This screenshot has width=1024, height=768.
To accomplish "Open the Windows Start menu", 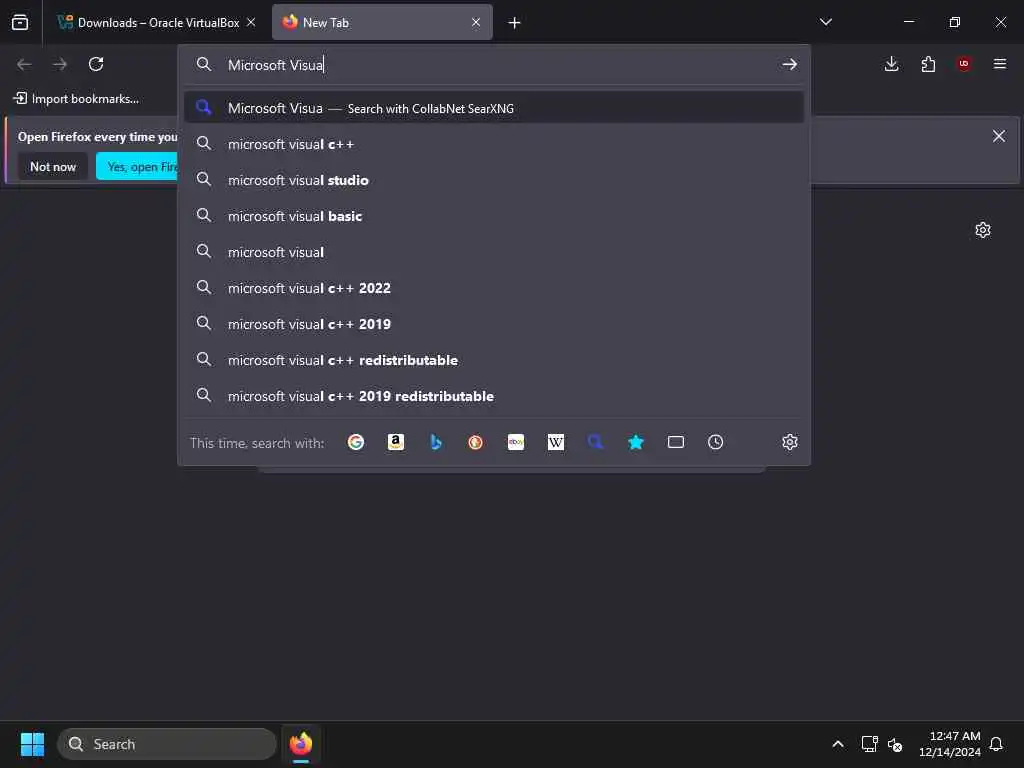I will click(x=32, y=744).
